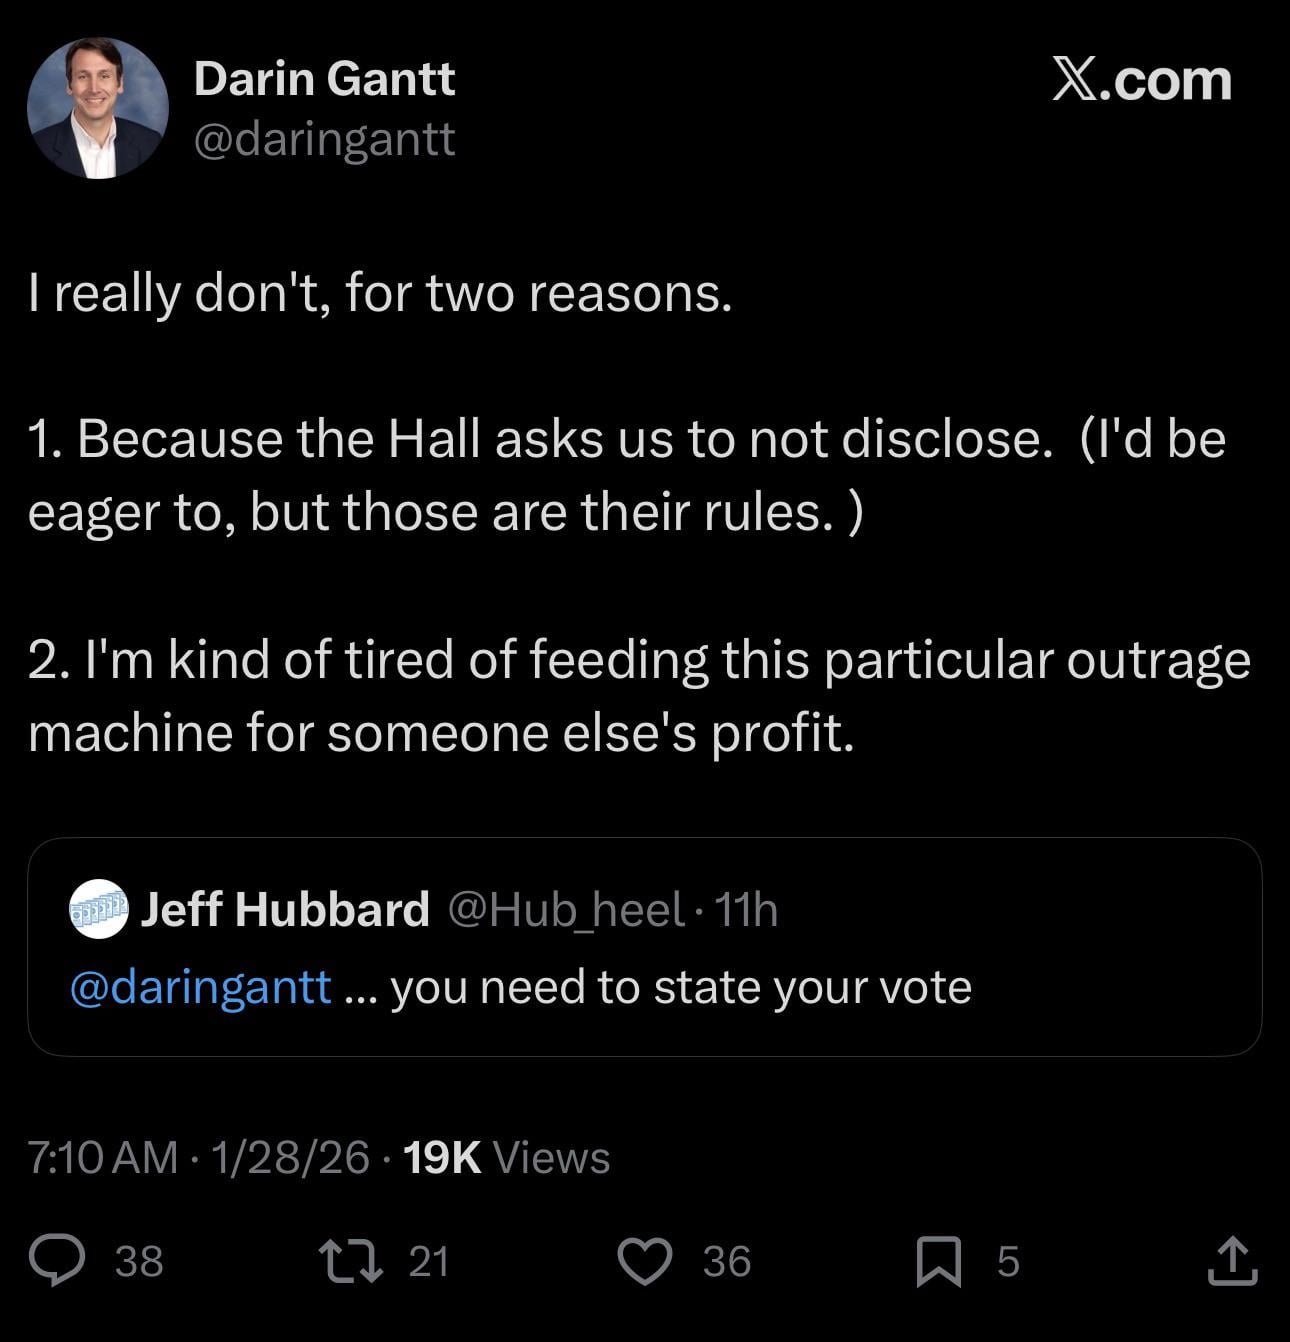Click the 11h timestamp on the quoted tweet
The width and height of the screenshot is (1290, 1342).
(x=747, y=909)
